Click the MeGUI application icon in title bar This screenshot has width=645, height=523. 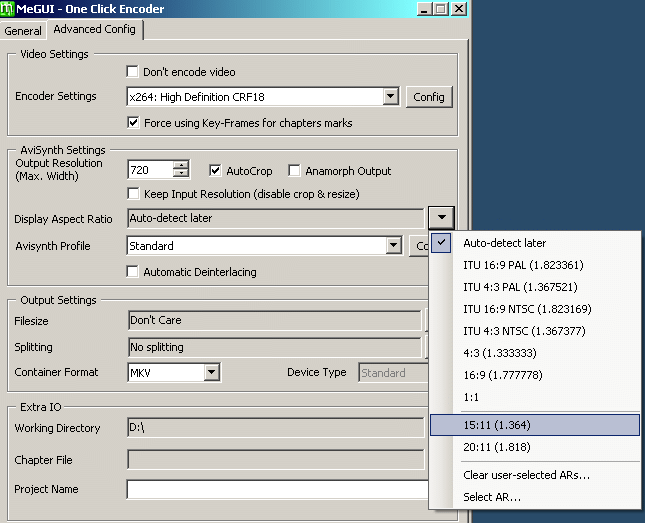[x=7, y=9]
